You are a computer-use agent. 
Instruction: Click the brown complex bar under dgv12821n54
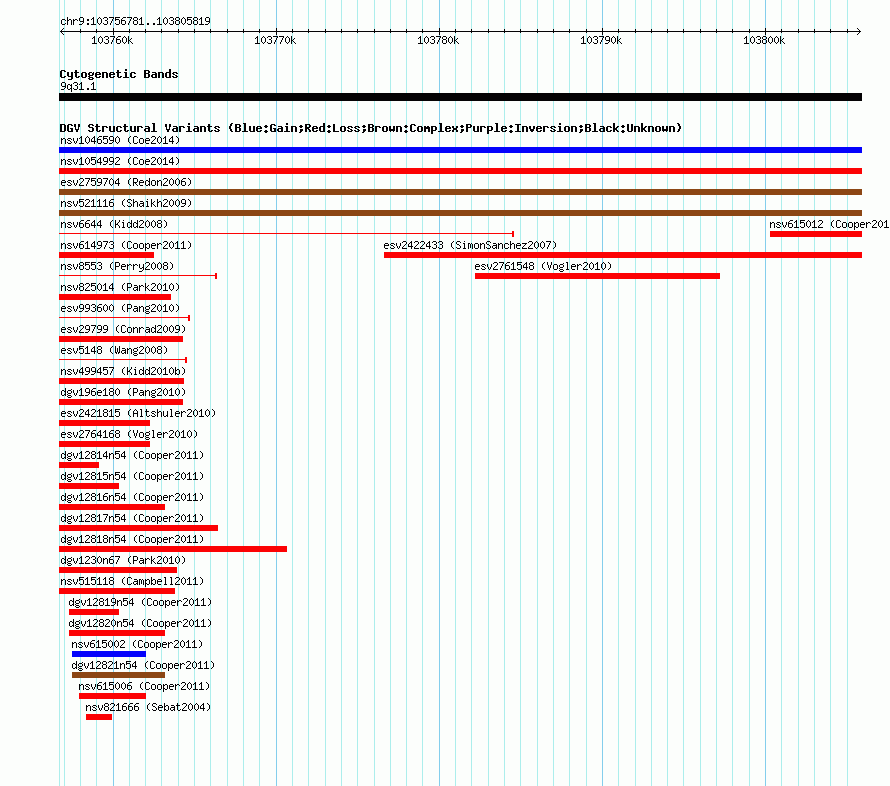(x=119, y=675)
